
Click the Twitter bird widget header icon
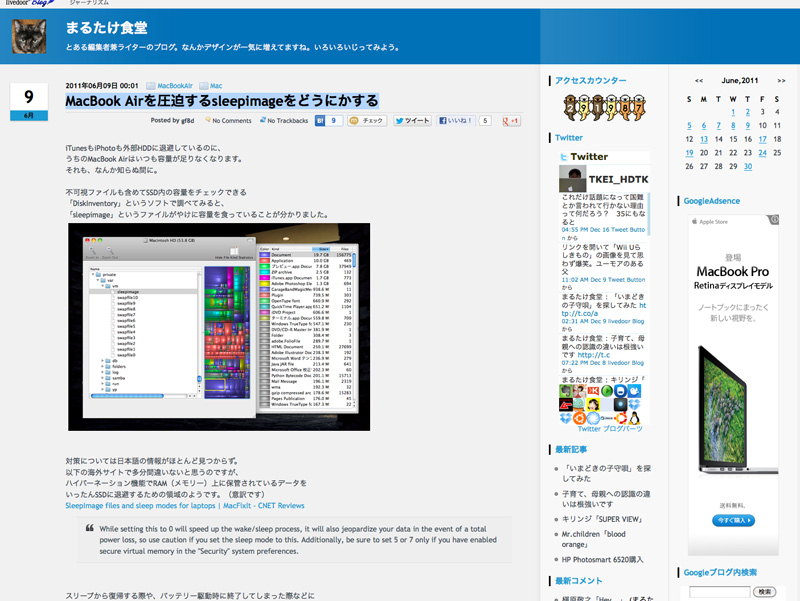pos(564,157)
